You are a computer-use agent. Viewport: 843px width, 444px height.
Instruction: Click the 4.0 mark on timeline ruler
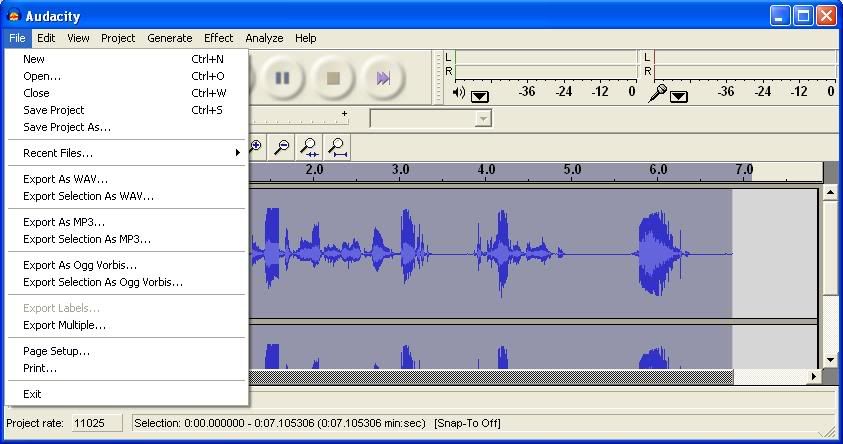coord(486,170)
